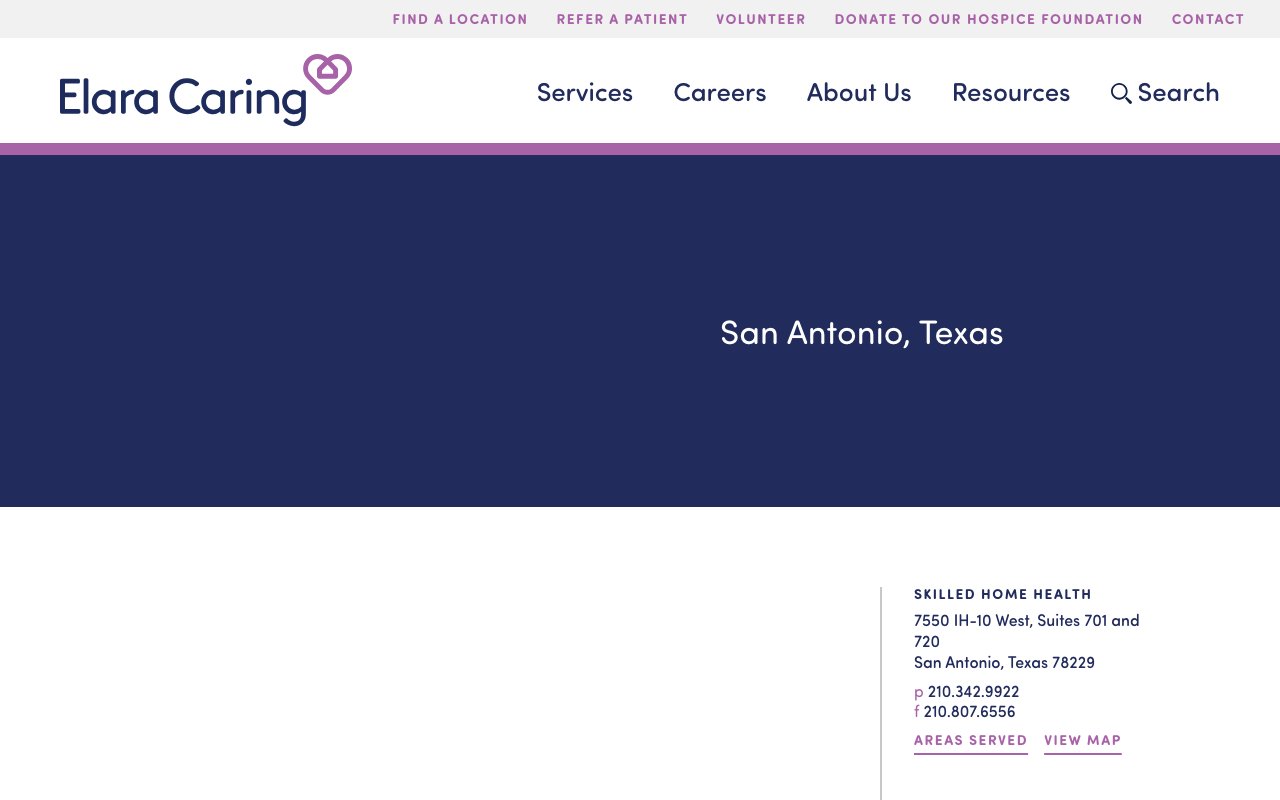Image resolution: width=1280 pixels, height=800 pixels.
Task: Open the View Map link
Action: point(1083,741)
